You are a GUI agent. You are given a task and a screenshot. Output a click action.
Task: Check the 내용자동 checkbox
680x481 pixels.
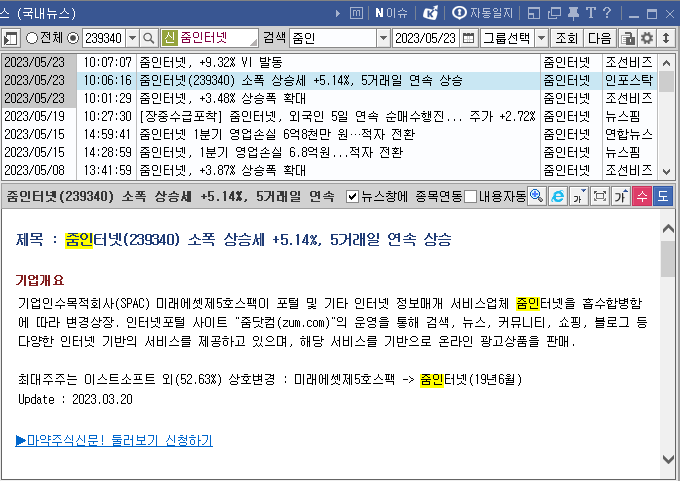[x=471, y=196]
